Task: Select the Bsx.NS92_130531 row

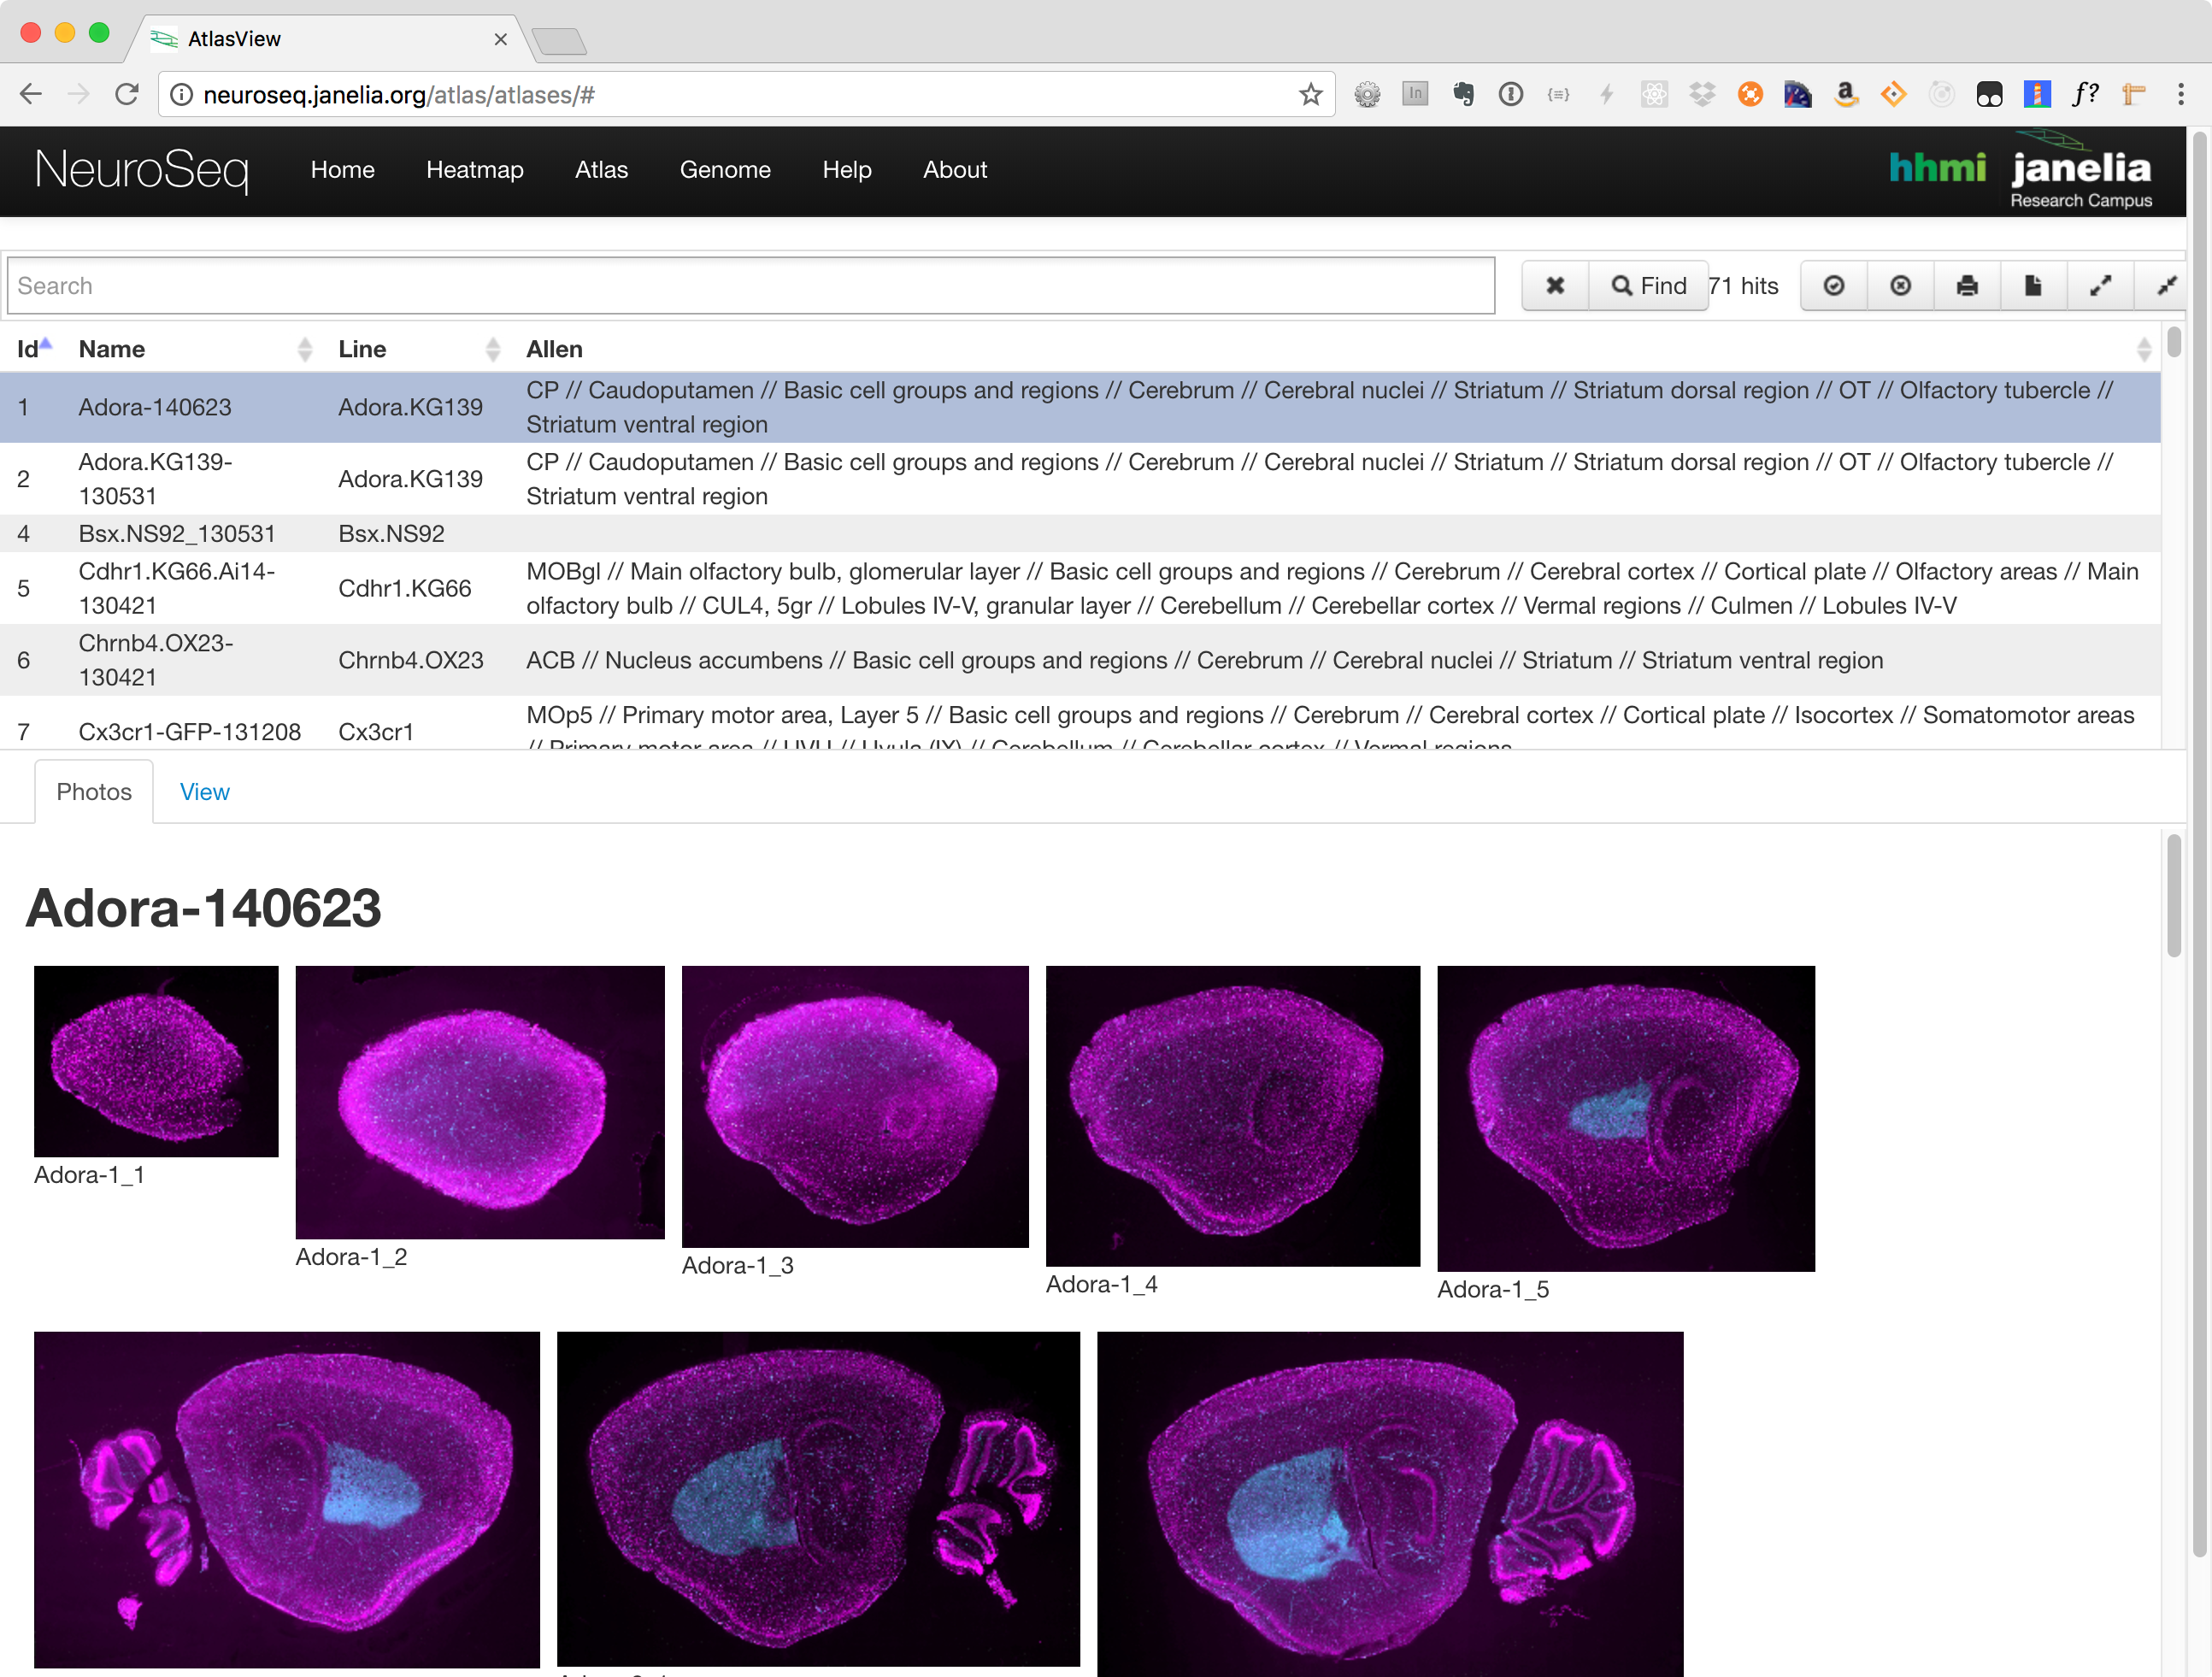Action: pyautogui.click(x=1080, y=534)
